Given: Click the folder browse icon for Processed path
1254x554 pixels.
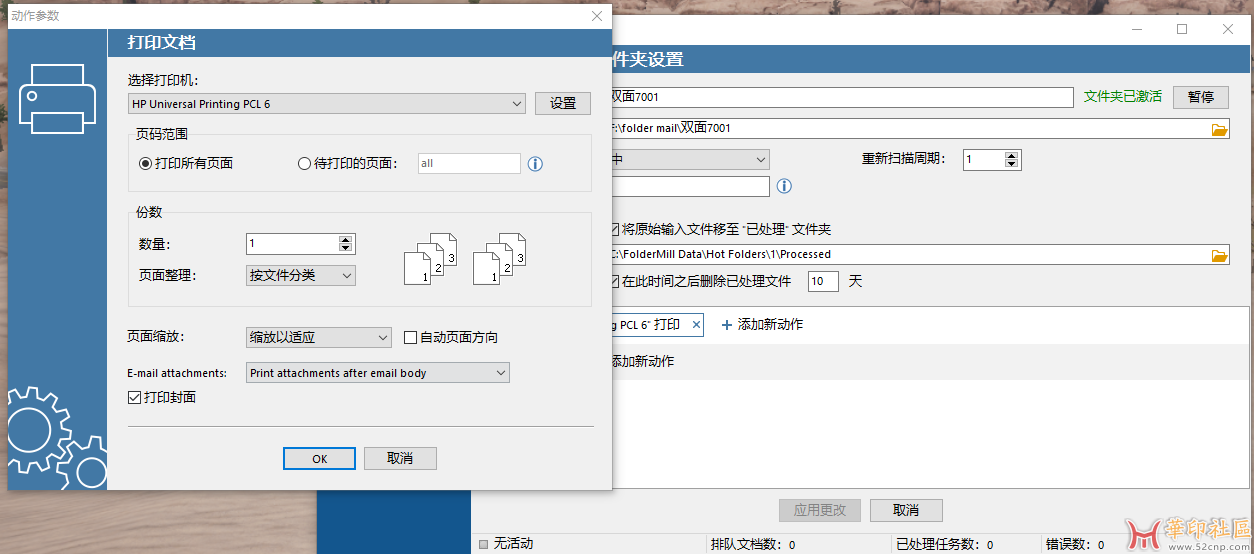Looking at the screenshot, I should 1218,255.
